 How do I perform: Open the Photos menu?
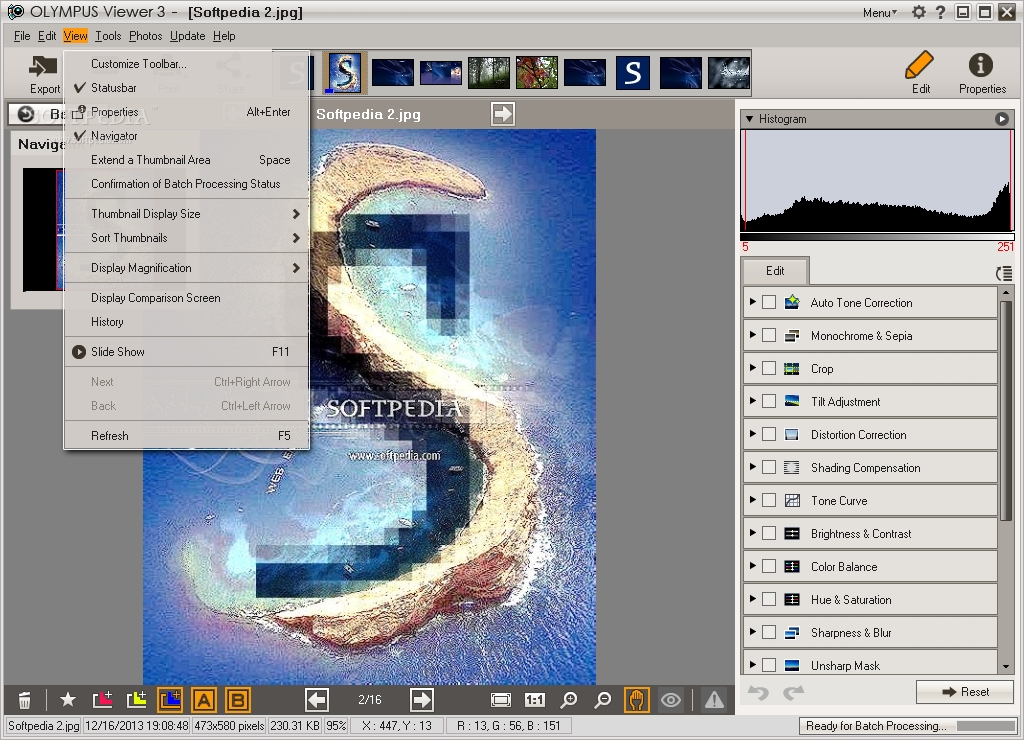coord(145,36)
